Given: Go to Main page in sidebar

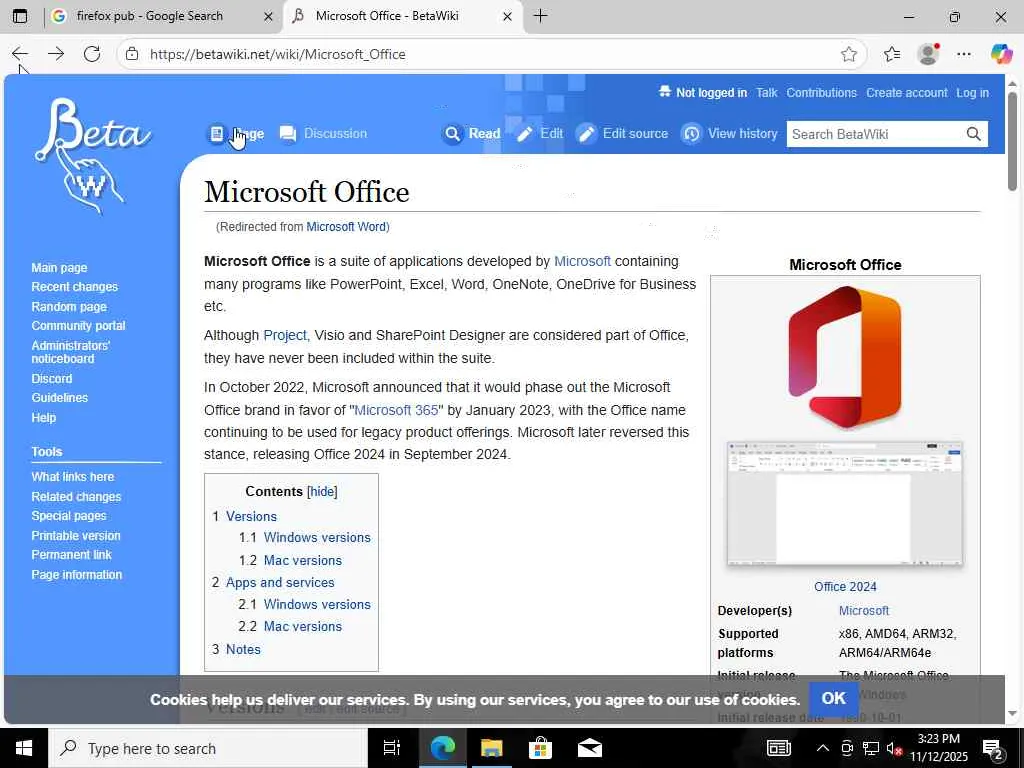Looking at the screenshot, I should click(x=59, y=268).
